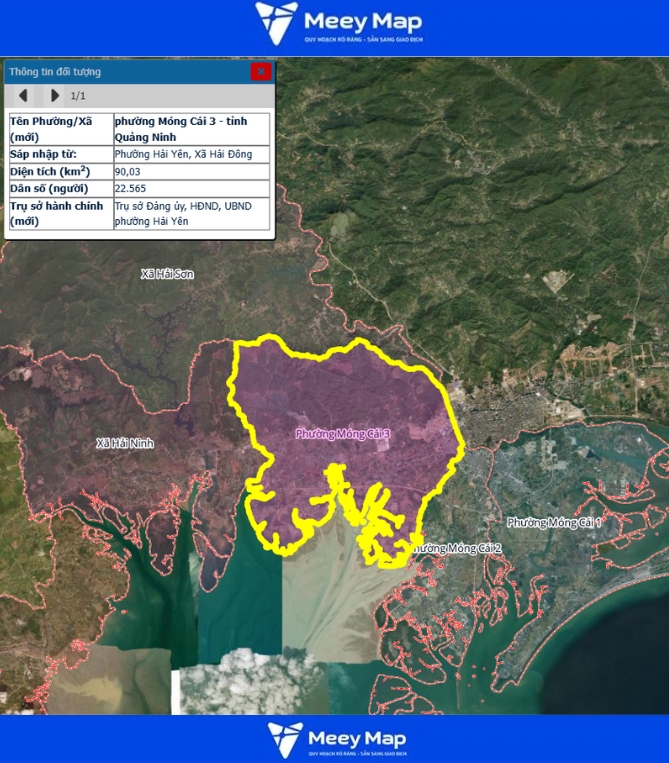Click the previous record arrow in popup
669x763 pixels.
[x=23, y=96]
